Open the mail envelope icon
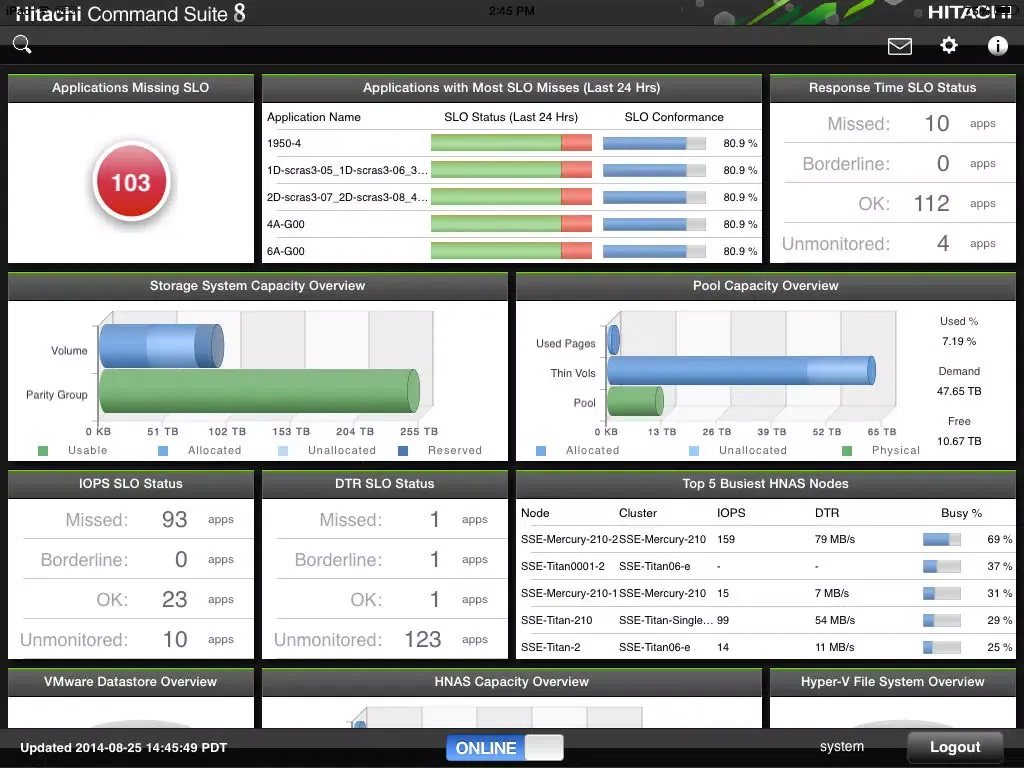 pyautogui.click(x=899, y=46)
